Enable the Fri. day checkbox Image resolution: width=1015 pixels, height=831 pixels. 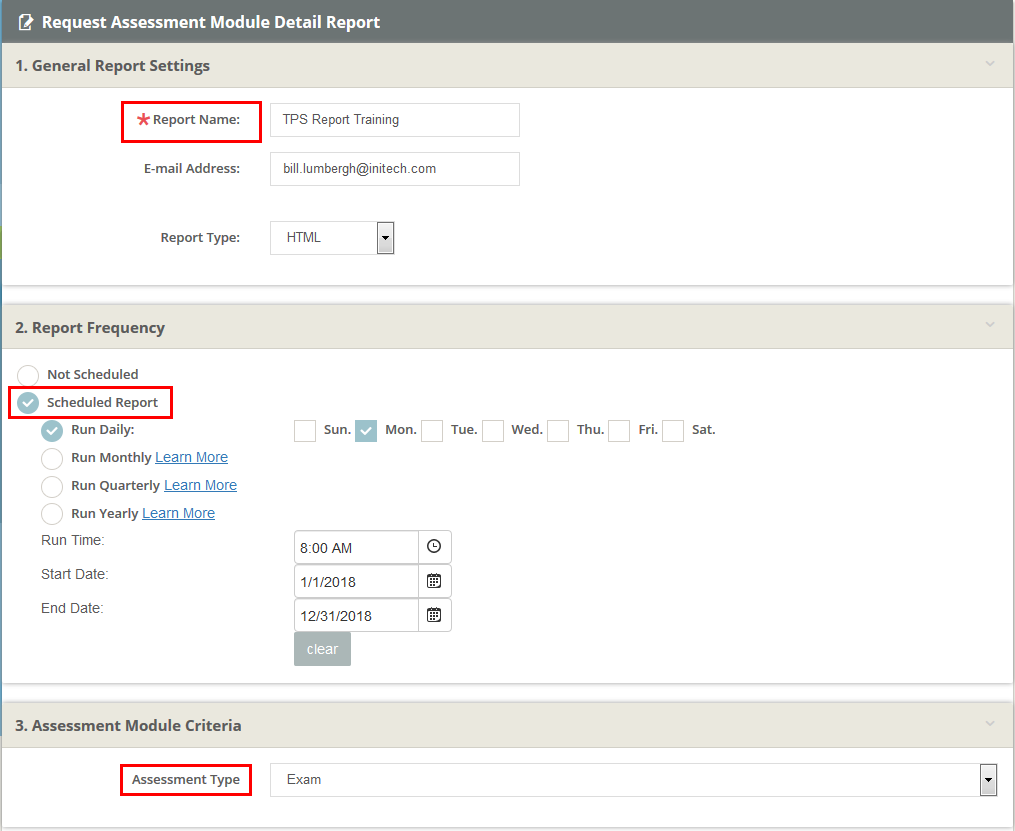coord(619,431)
